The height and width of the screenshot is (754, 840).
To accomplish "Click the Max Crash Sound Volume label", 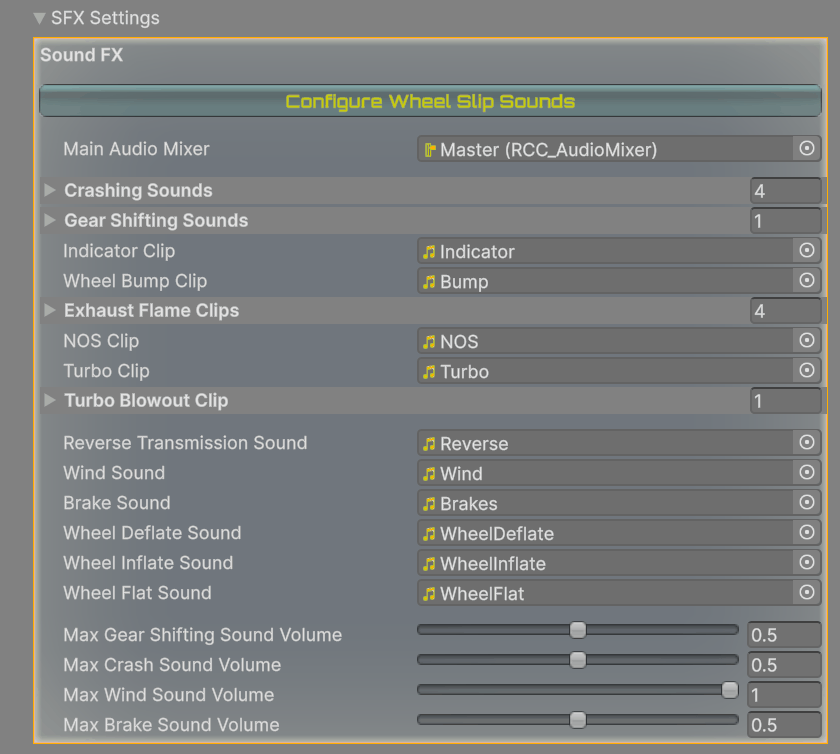I will [172, 665].
